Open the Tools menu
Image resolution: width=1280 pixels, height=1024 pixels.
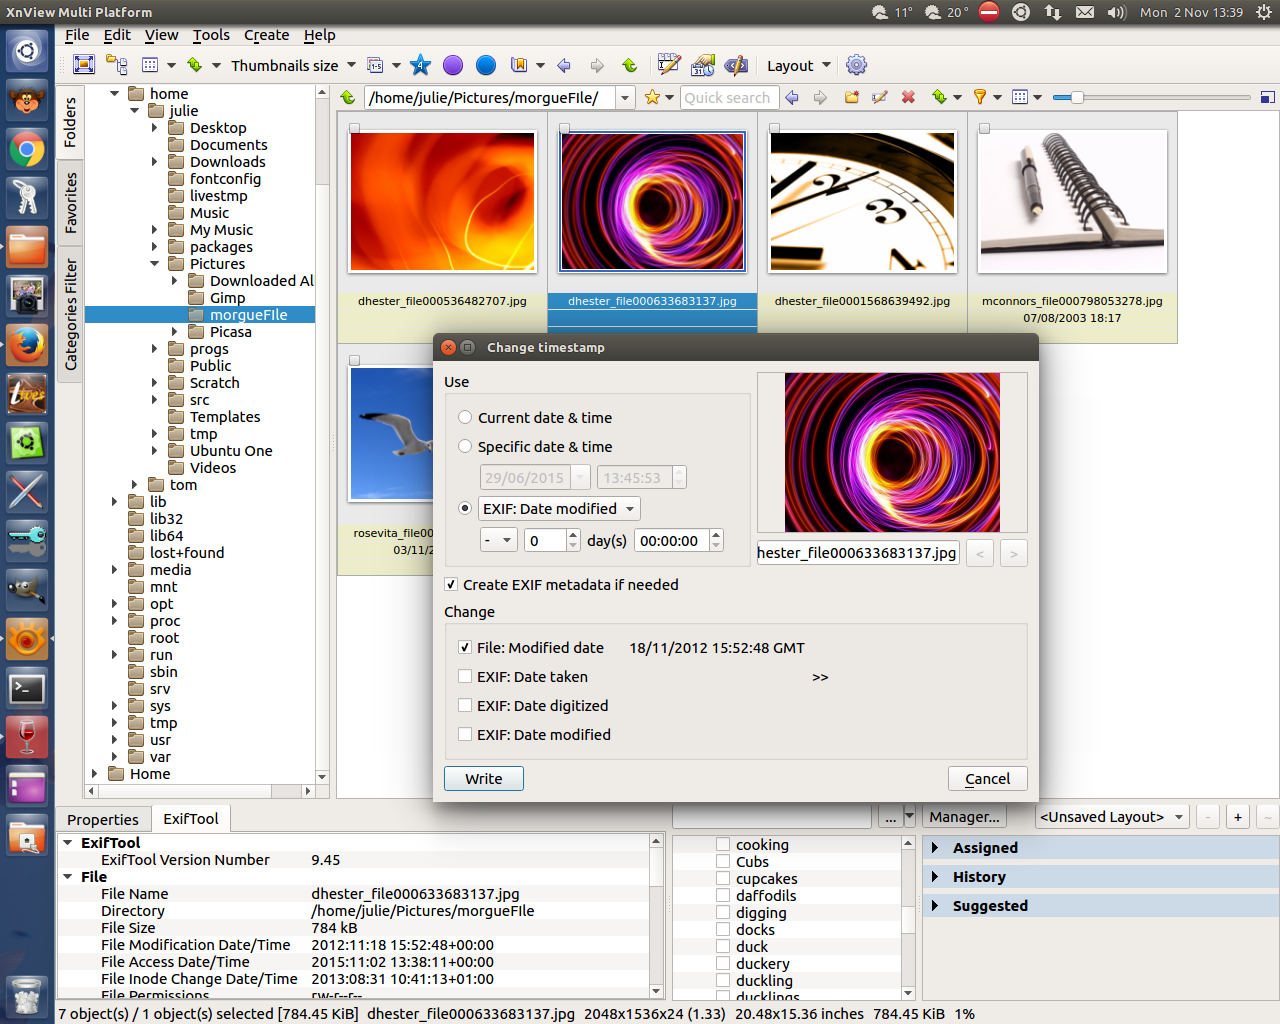point(211,35)
